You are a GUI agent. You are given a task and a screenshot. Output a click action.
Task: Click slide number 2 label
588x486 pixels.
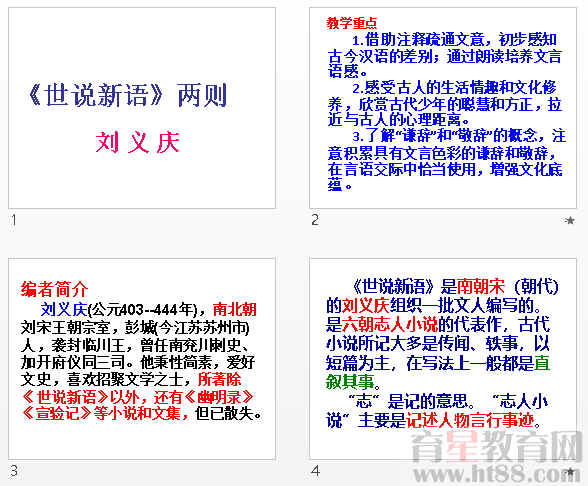click(315, 220)
